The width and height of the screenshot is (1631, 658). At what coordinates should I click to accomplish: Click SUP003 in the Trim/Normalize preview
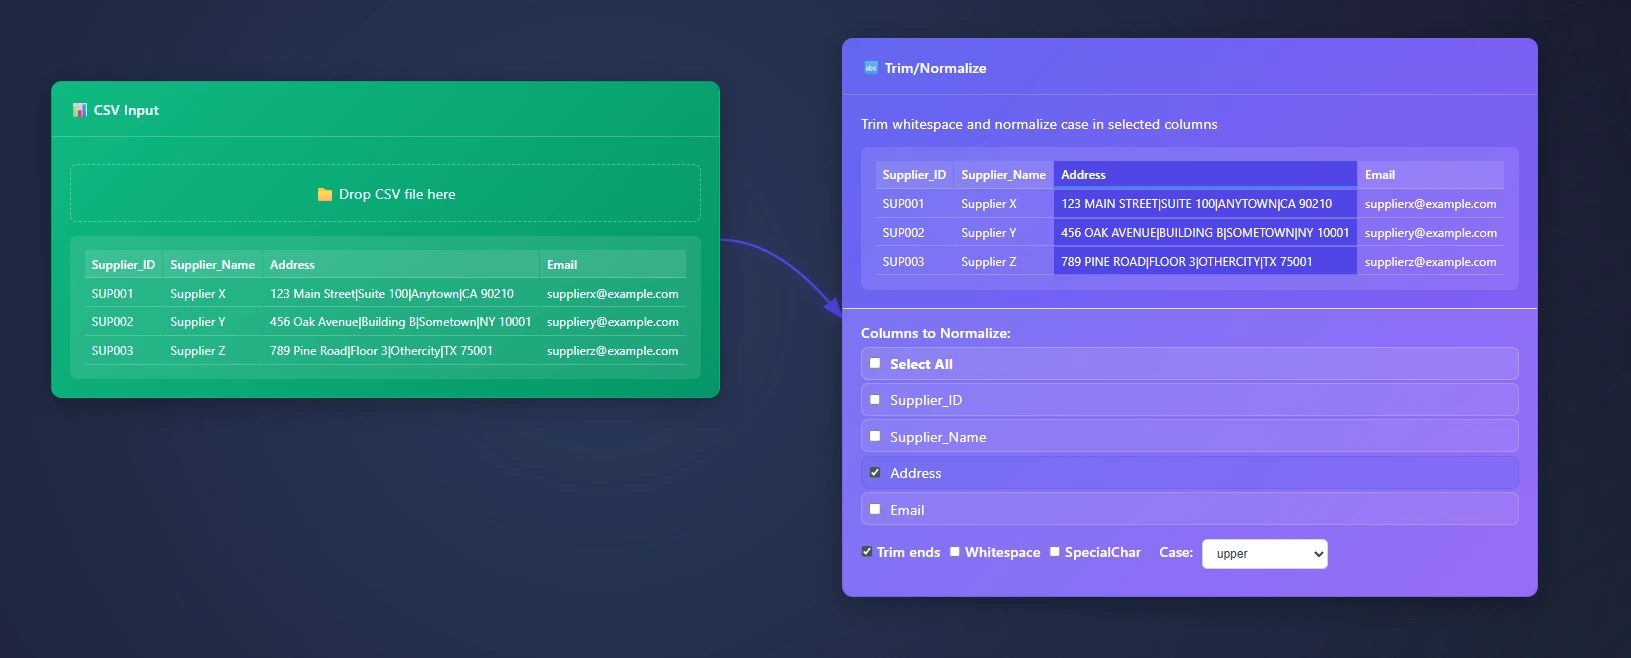(x=914, y=262)
